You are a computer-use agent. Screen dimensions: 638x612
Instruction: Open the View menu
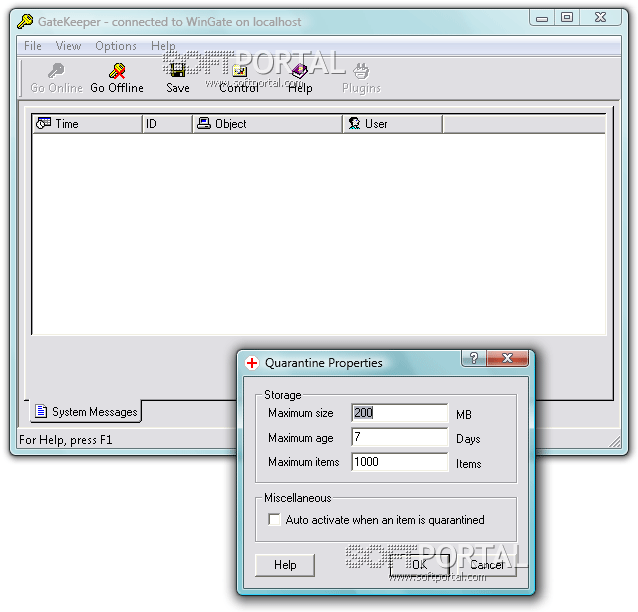point(68,46)
